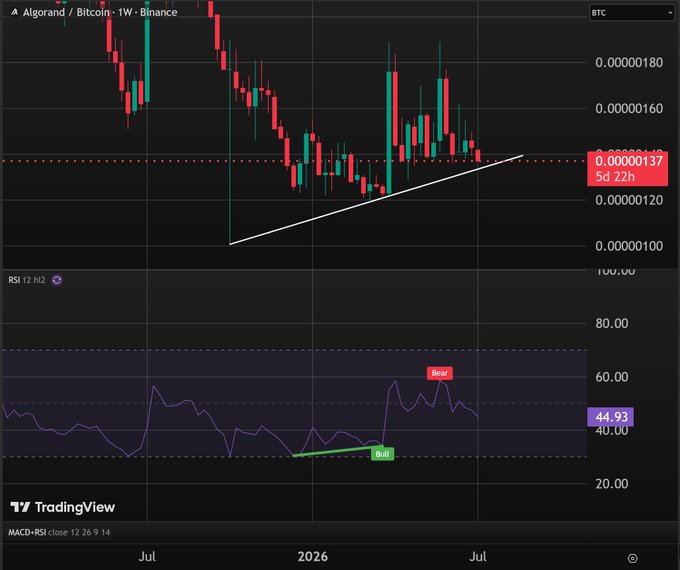
Task: Click RSI scale value 80.00
Action: click(612, 323)
